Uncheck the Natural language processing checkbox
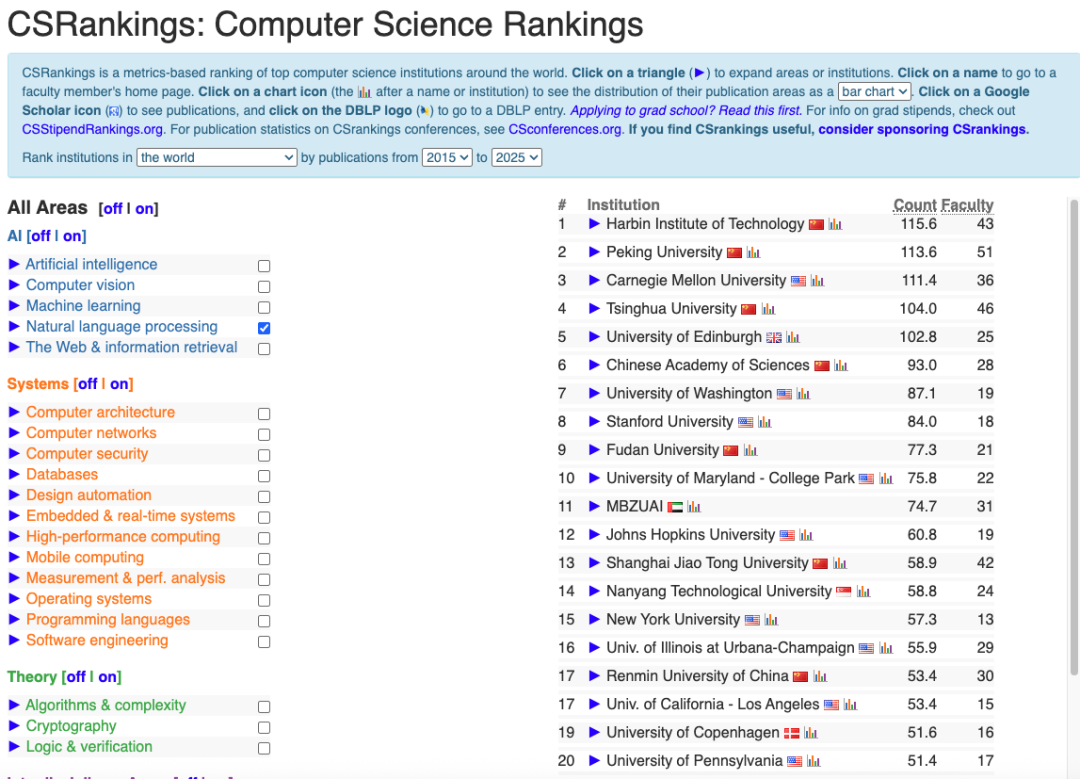Screen dimensions: 1080x779 (x=264, y=328)
